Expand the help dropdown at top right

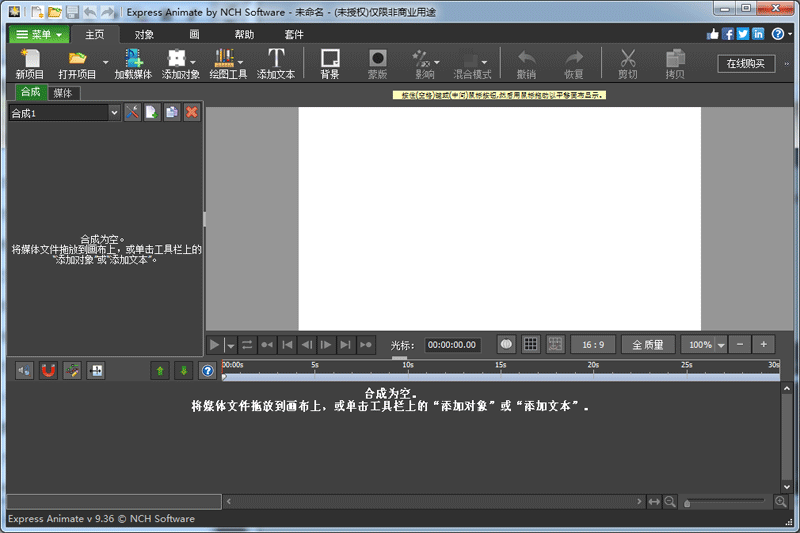(790, 34)
